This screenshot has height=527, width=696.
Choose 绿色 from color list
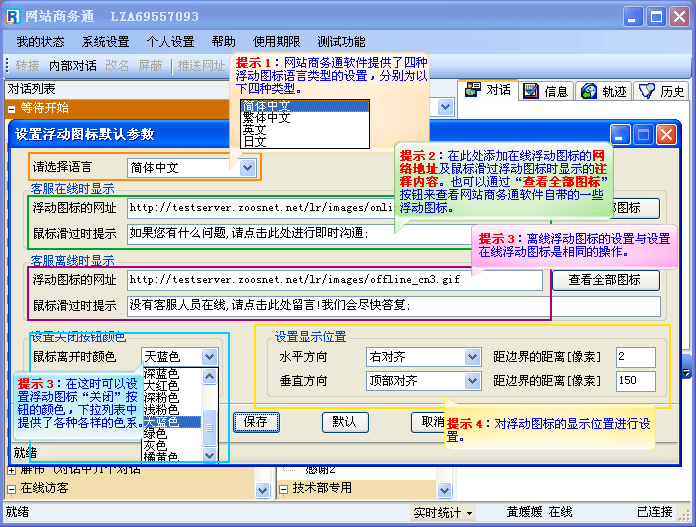click(172, 433)
